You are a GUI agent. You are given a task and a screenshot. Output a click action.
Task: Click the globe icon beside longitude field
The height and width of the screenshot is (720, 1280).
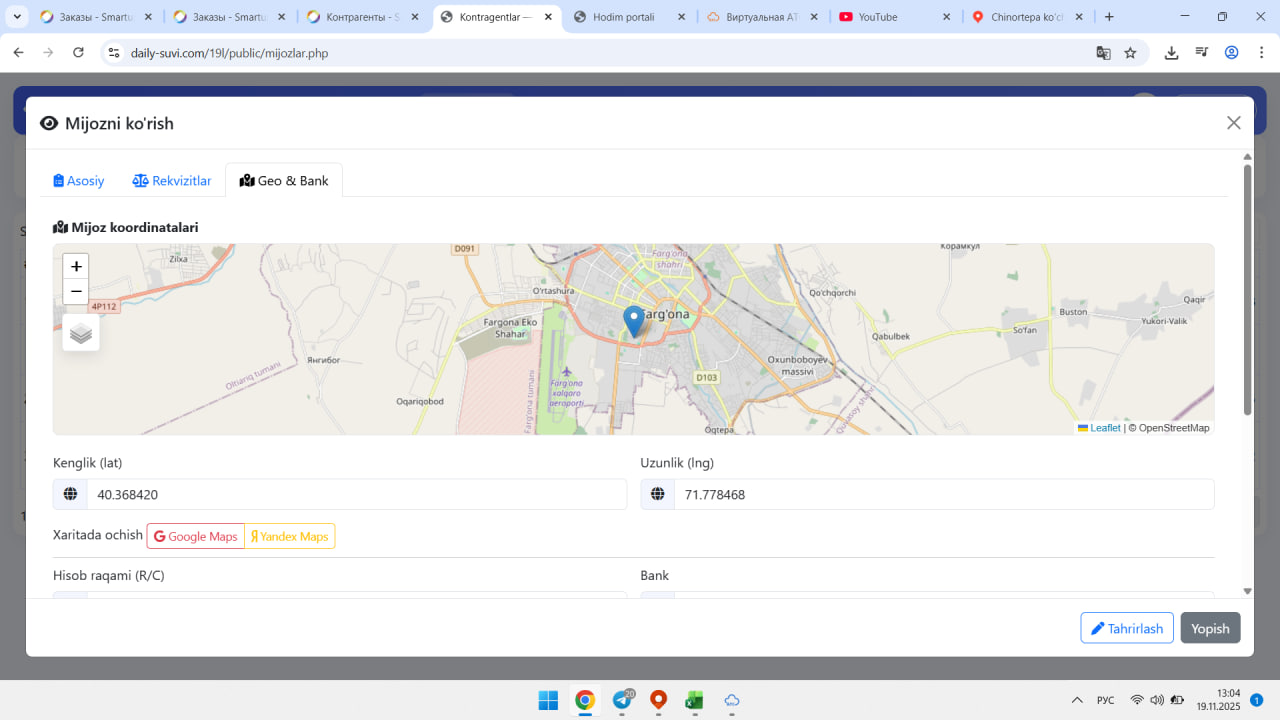point(657,494)
